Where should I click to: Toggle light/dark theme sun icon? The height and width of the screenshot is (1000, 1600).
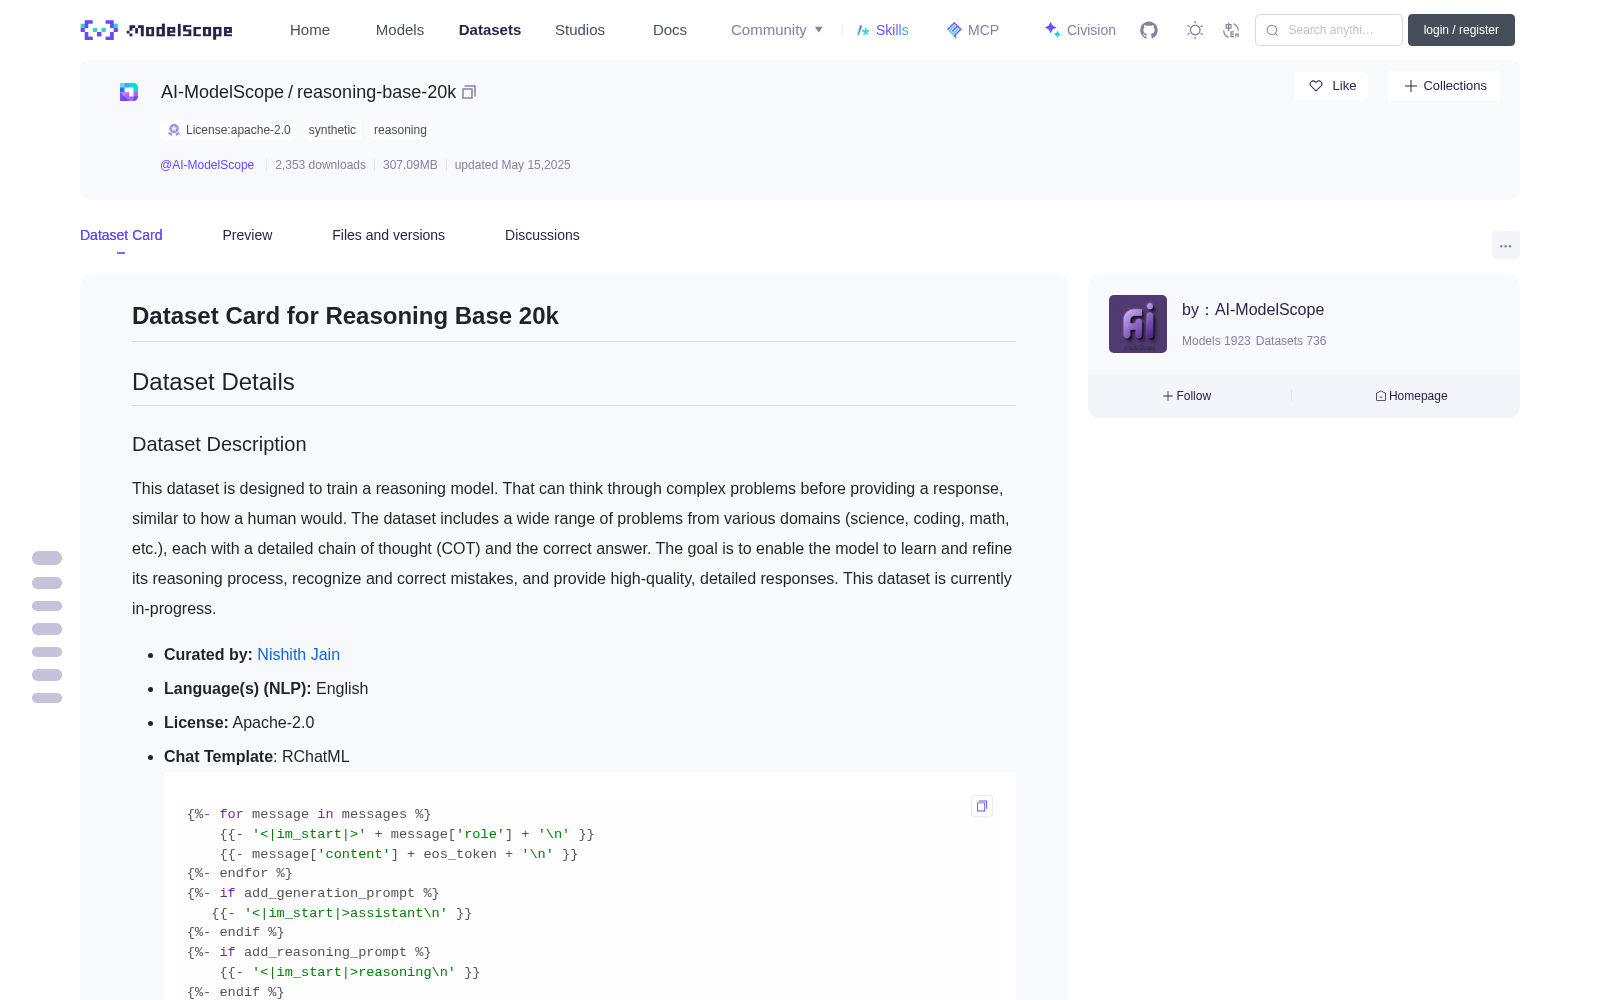tap(1194, 30)
